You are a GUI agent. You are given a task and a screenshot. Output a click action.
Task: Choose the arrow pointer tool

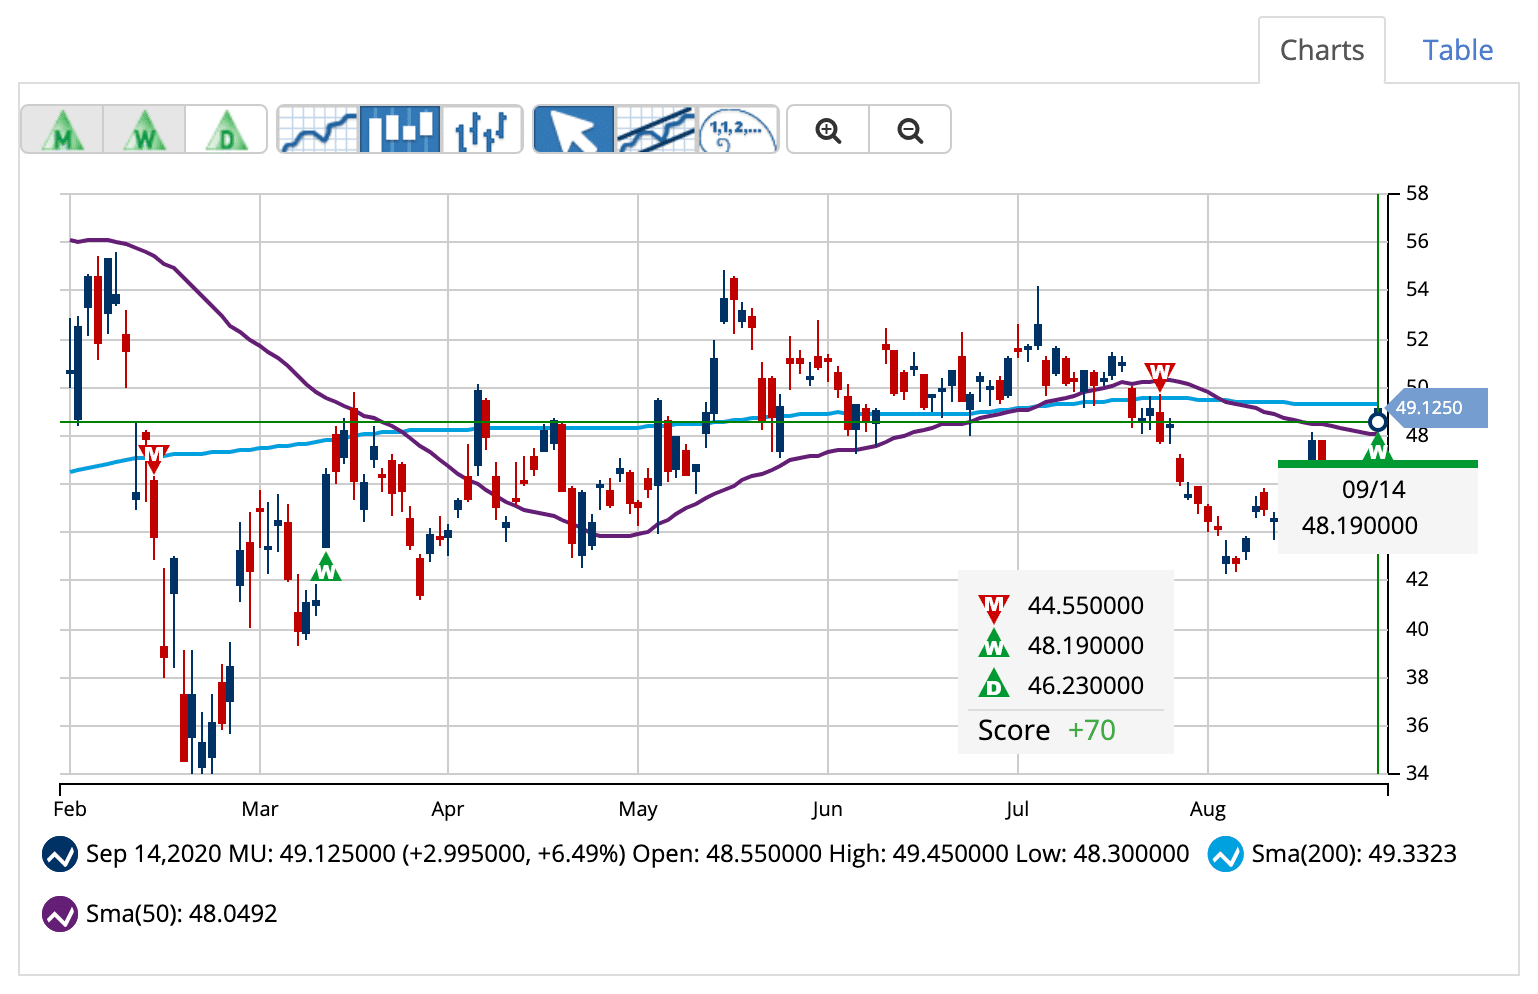click(574, 129)
